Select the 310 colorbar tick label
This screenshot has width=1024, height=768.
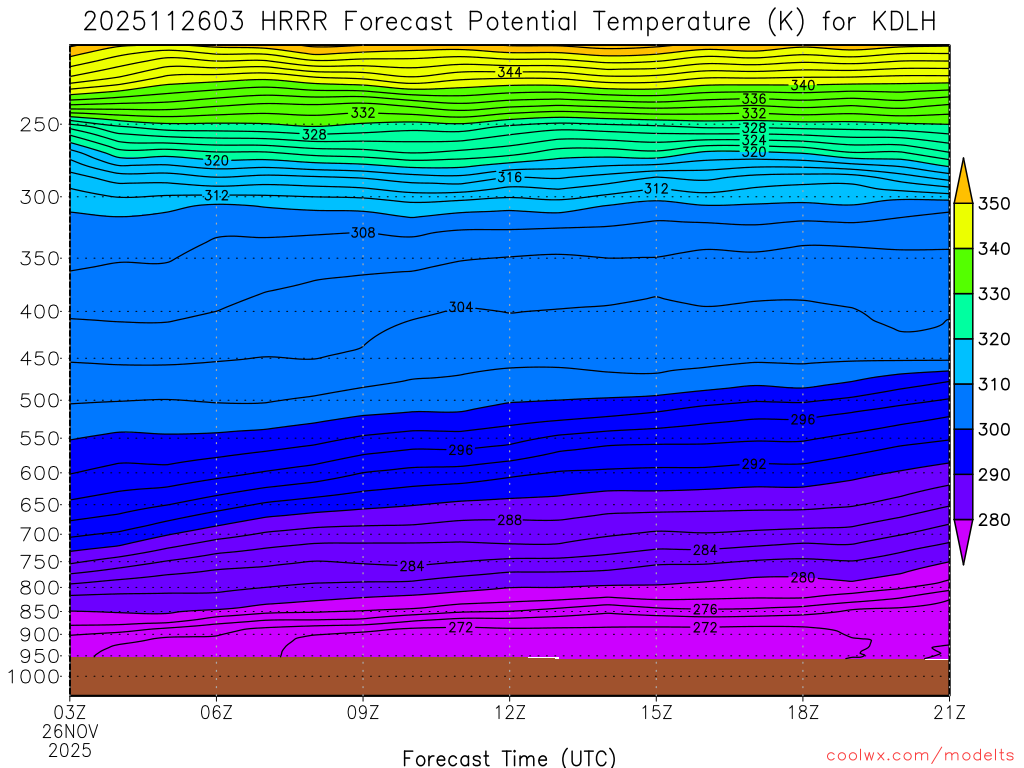[x=994, y=384]
